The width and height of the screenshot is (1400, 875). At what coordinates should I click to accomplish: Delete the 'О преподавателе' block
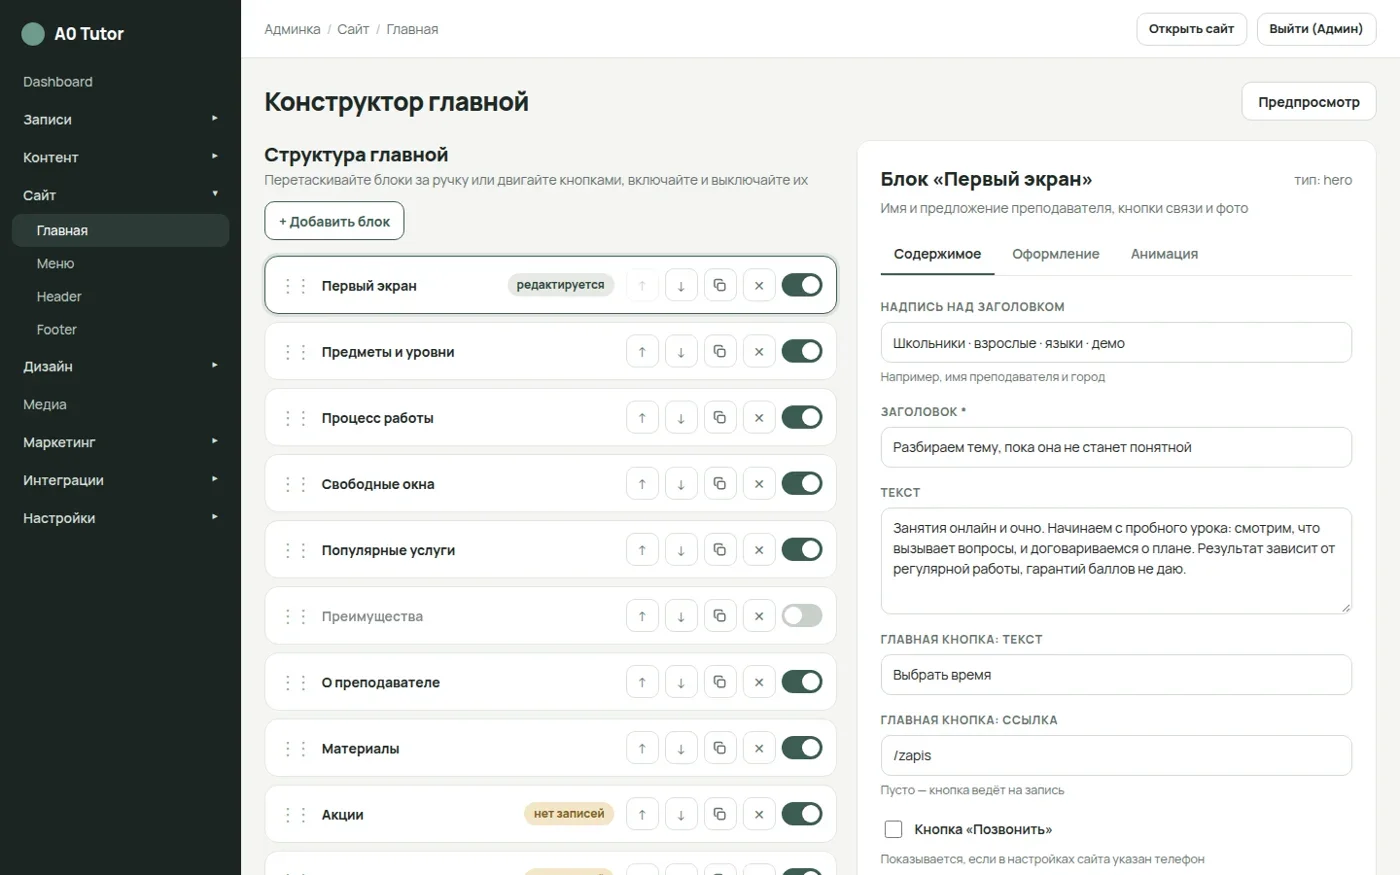tap(759, 682)
